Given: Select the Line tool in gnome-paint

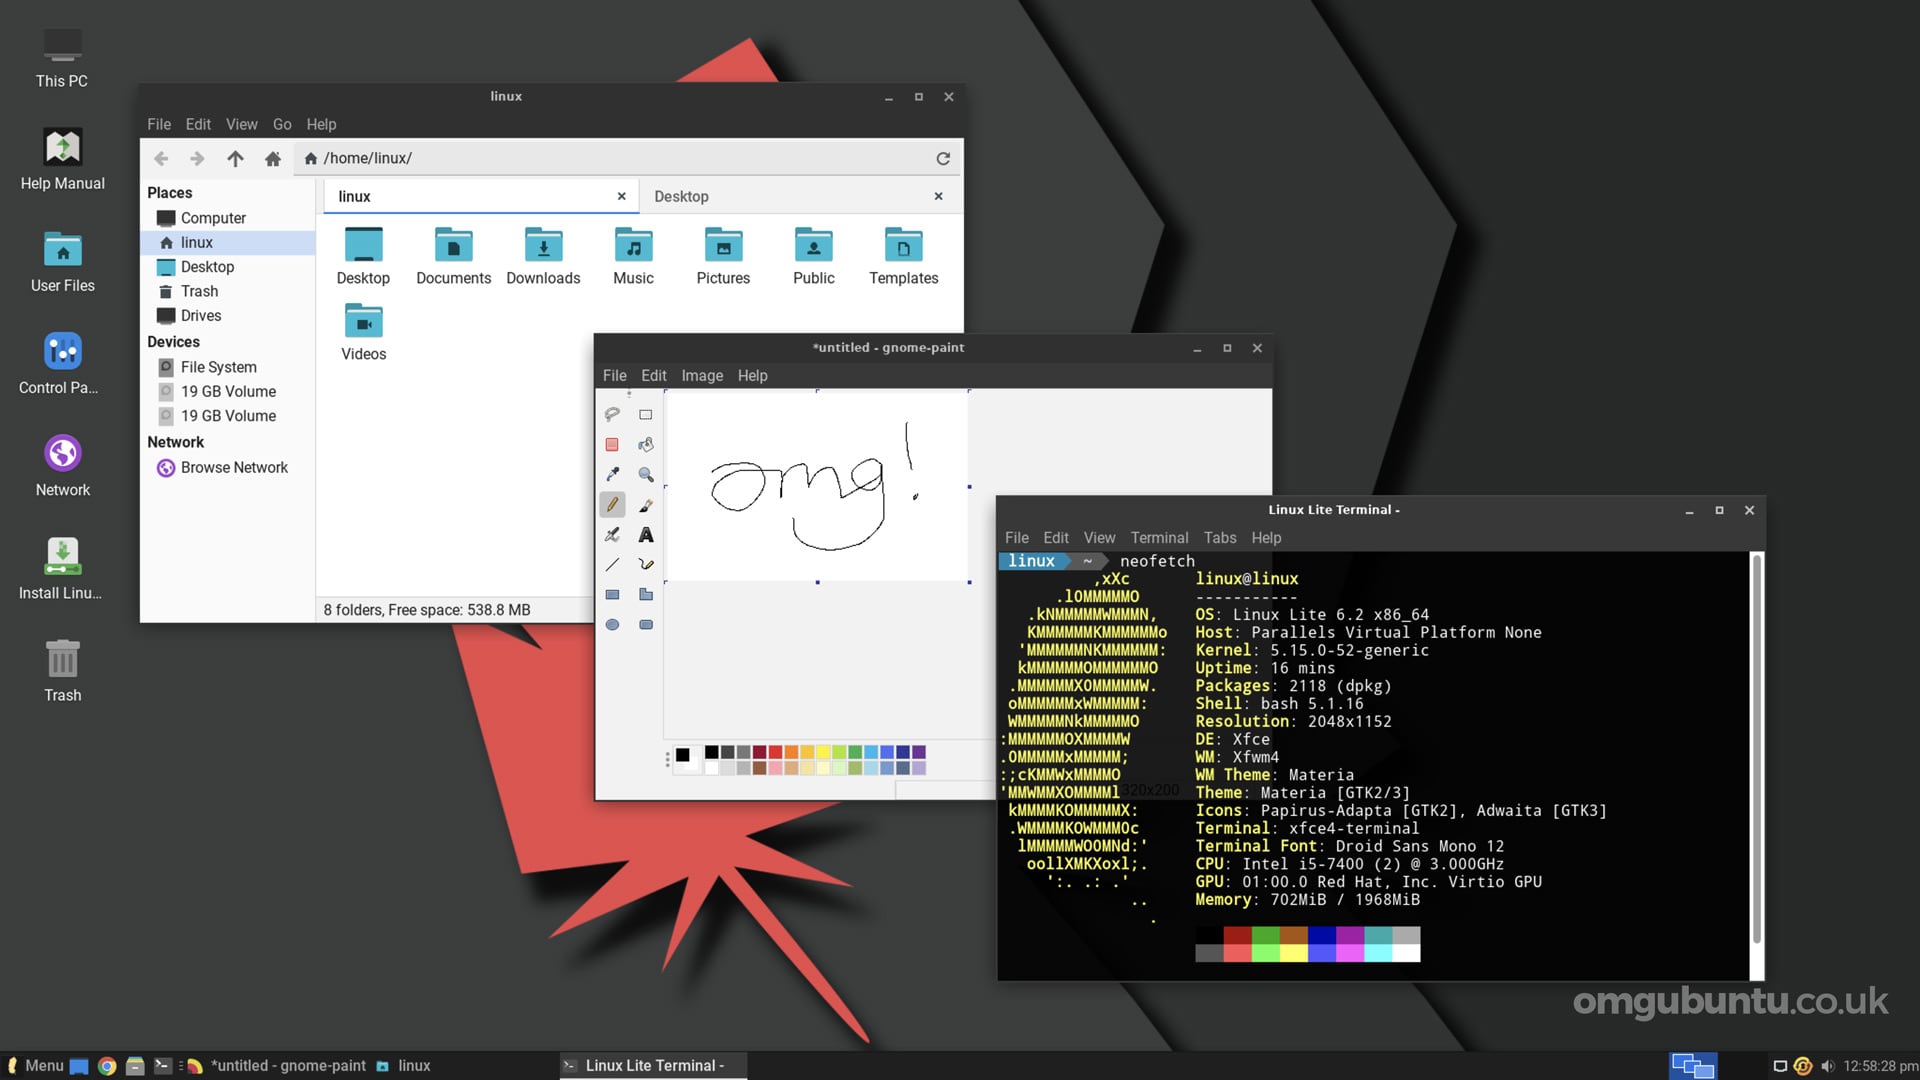Looking at the screenshot, I should click(612, 563).
